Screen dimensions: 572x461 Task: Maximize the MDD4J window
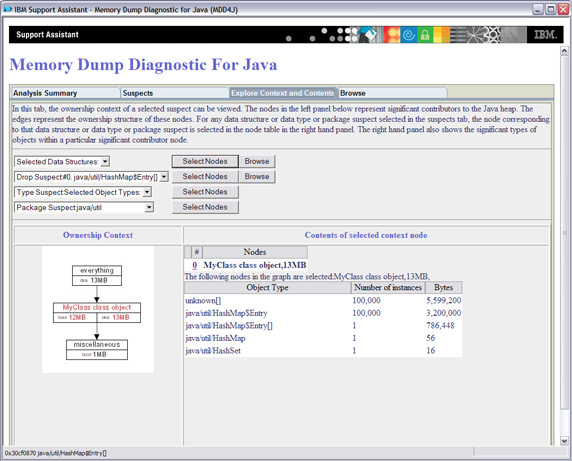[x=551, y=9]
